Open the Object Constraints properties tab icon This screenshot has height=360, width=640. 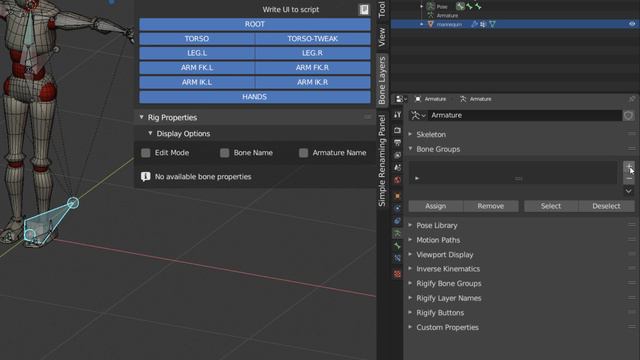[397, 221]
